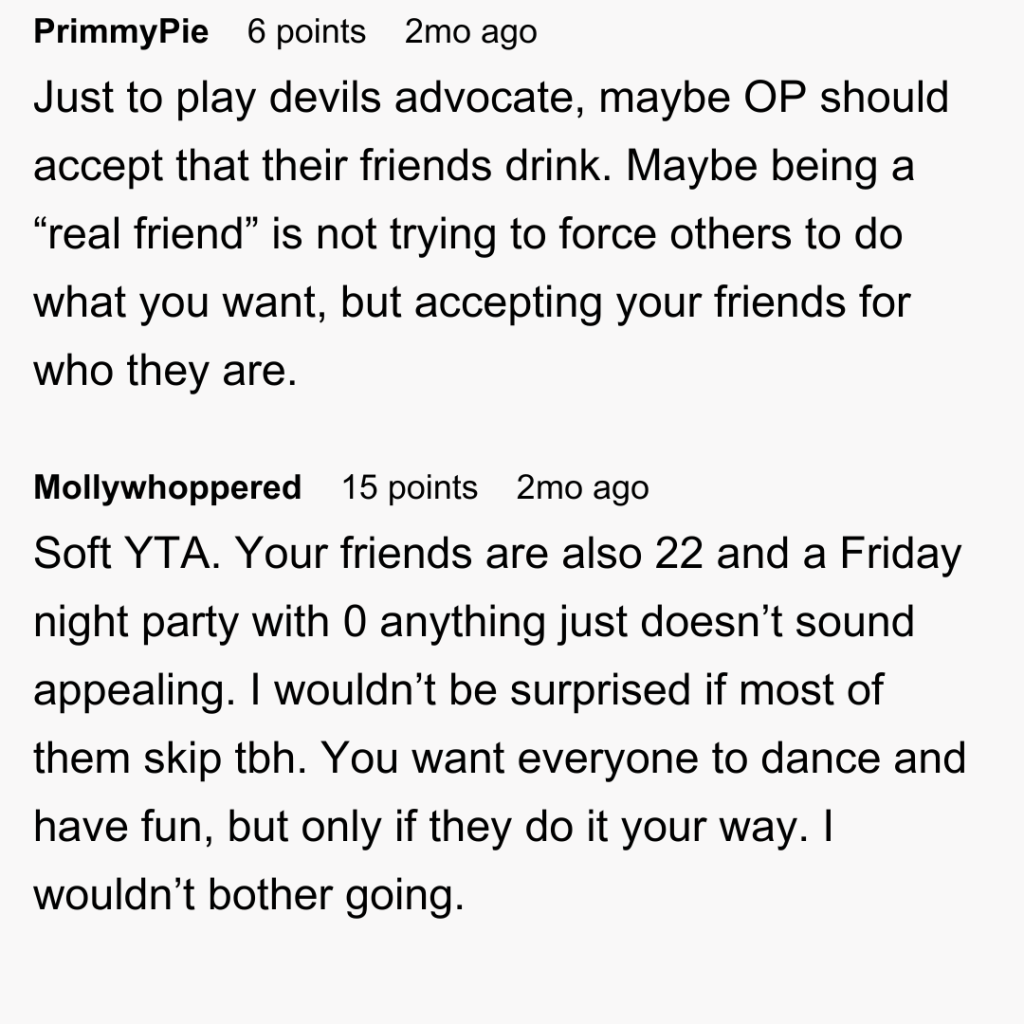Click the word "Friday"
Viewport: 1024px width, 1024px height.
click(898, 554)
